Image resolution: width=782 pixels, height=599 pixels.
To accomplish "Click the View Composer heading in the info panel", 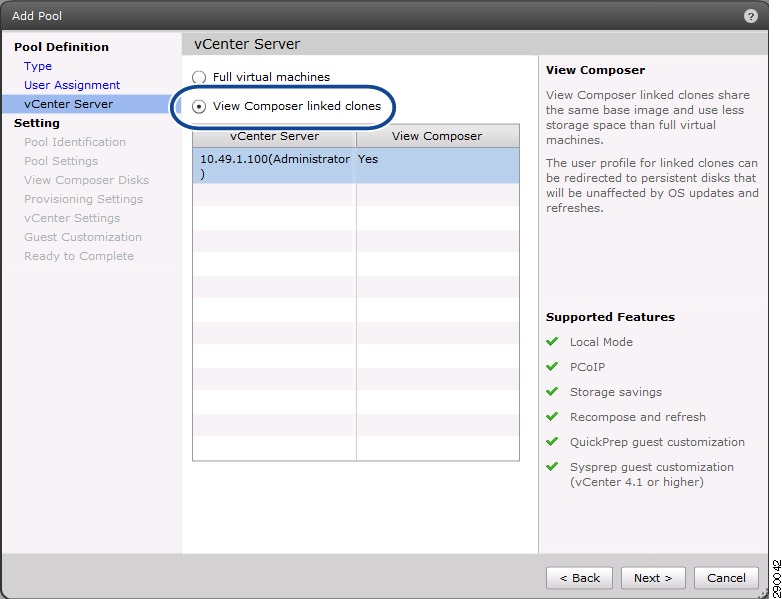I will point(595,70).
